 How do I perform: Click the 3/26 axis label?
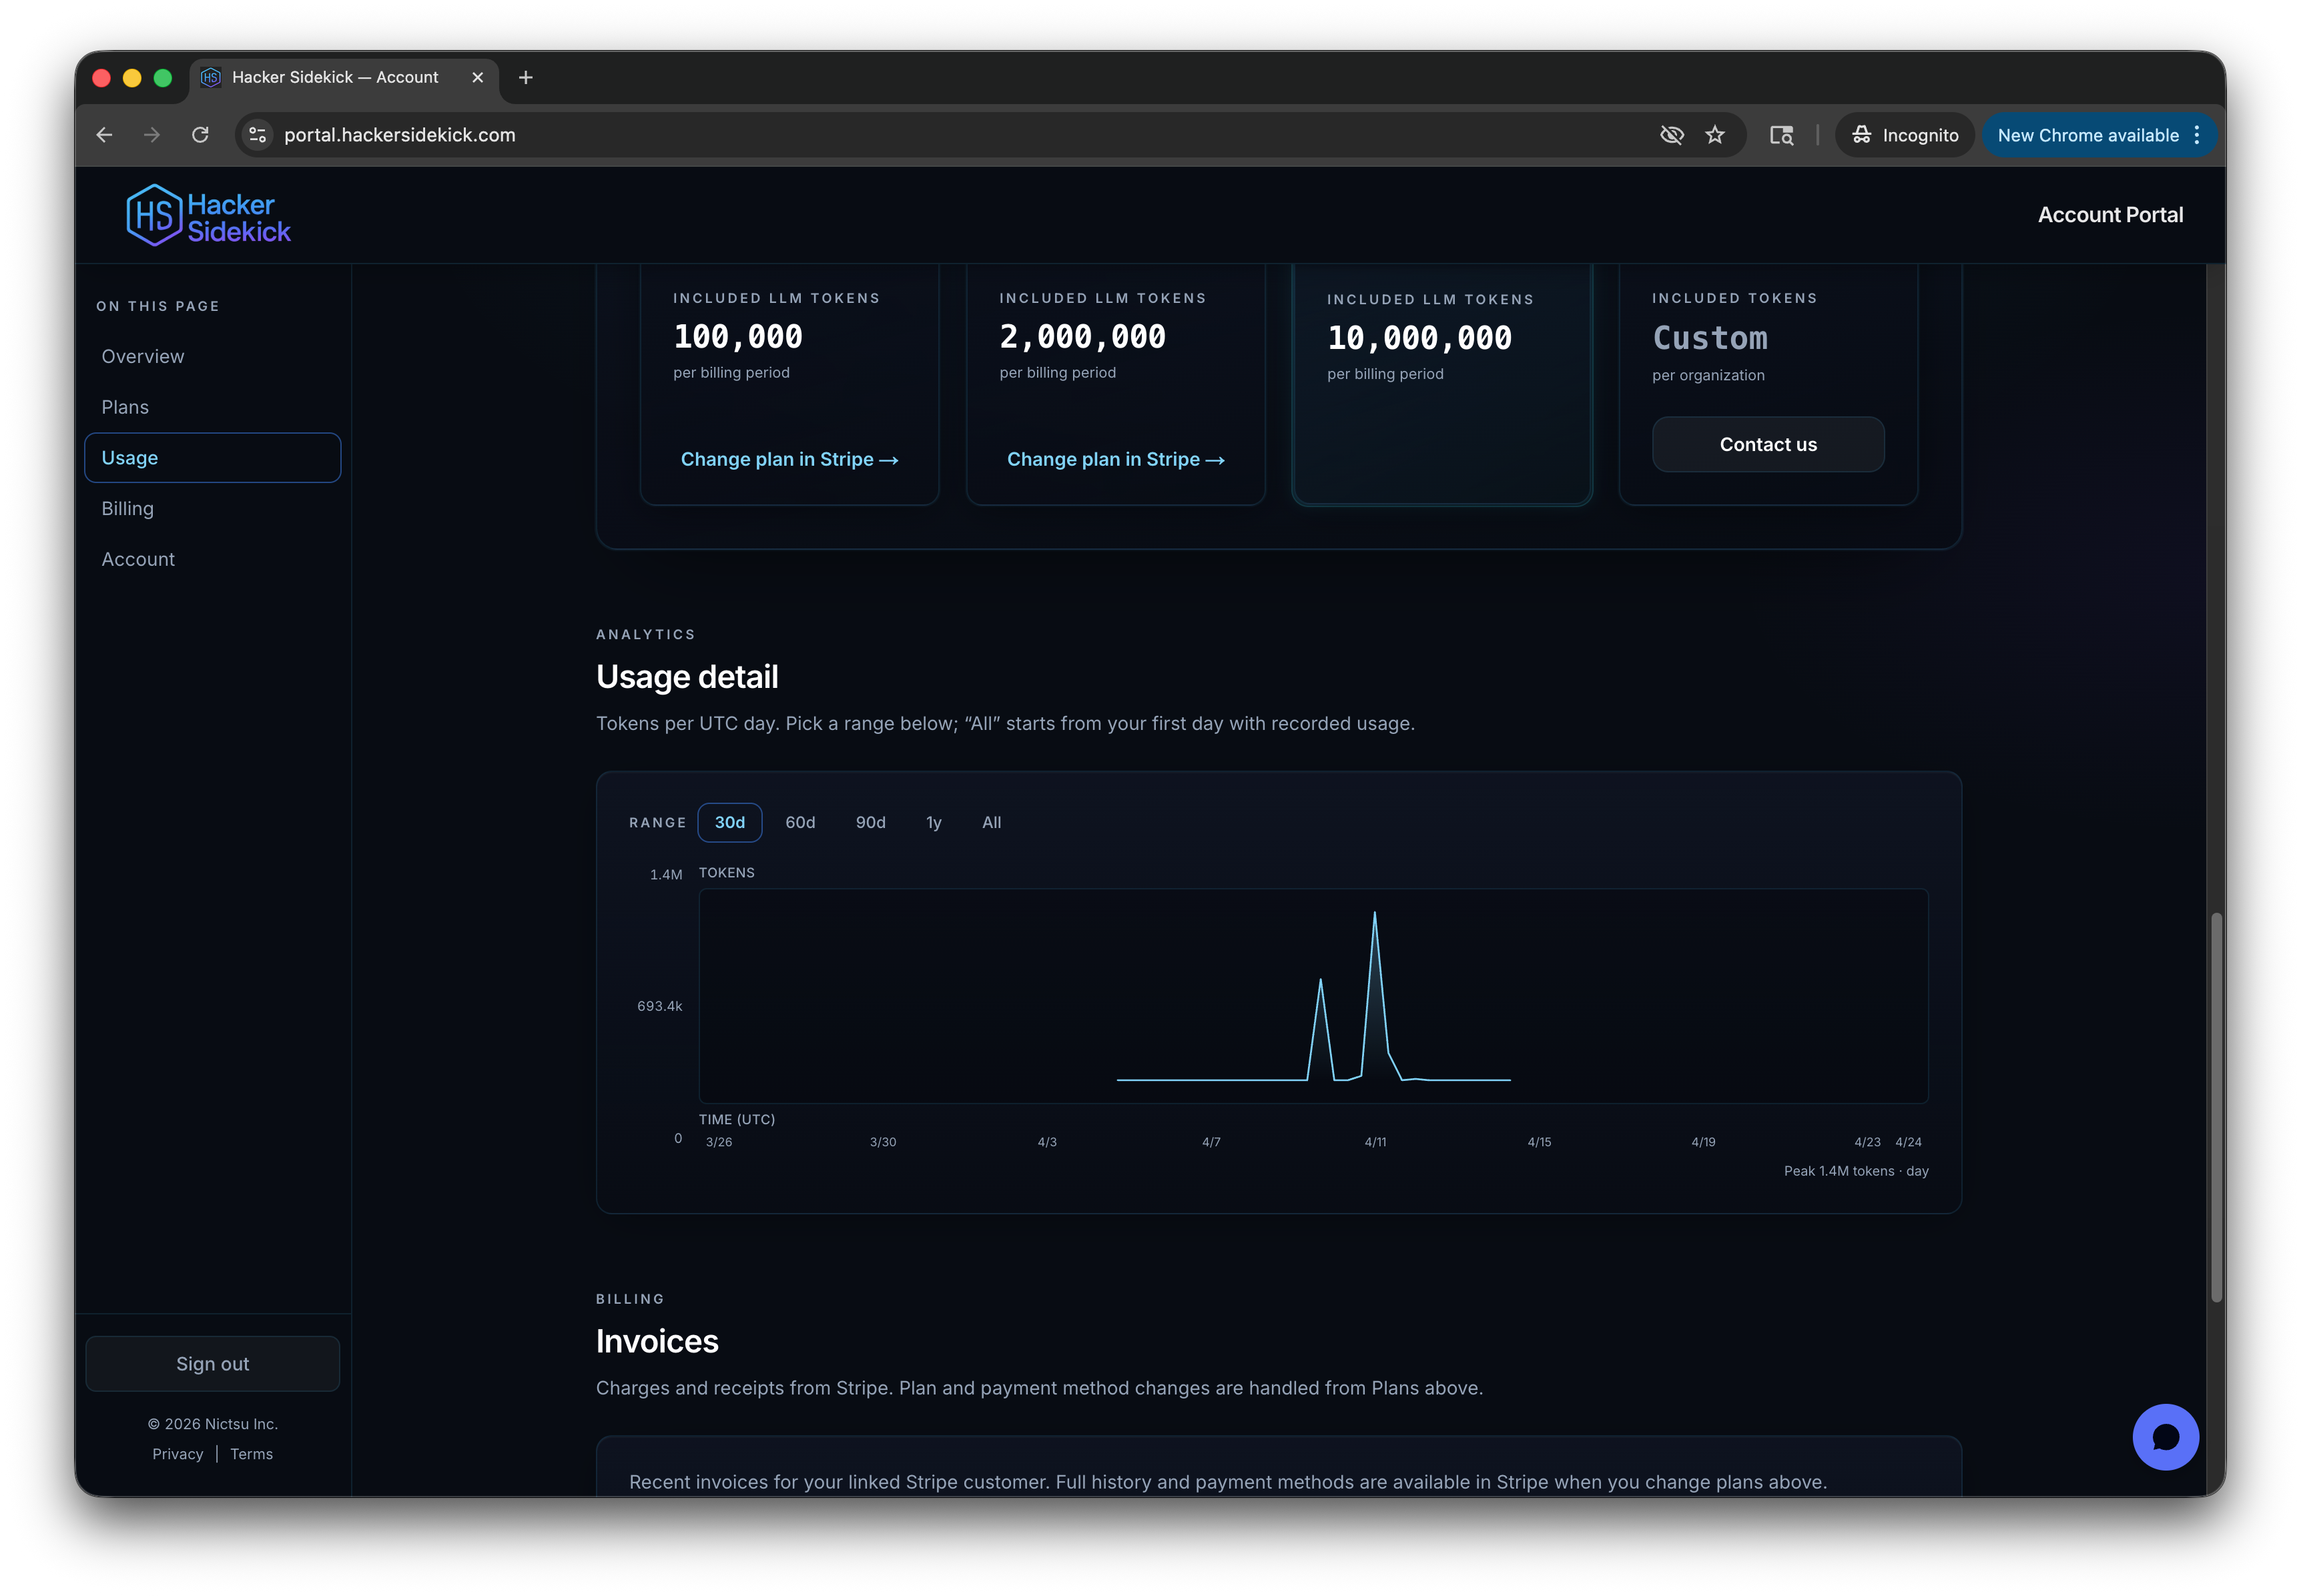coord(718,1141)
